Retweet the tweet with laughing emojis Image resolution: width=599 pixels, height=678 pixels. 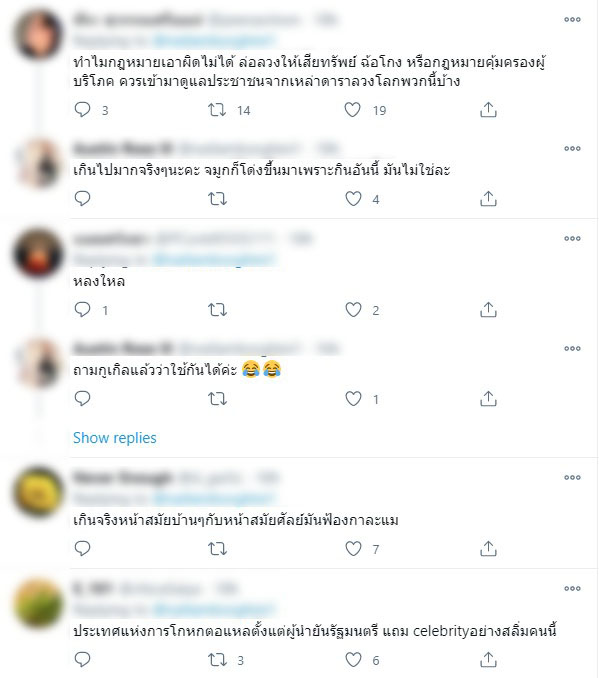click(x=217, y=399)
